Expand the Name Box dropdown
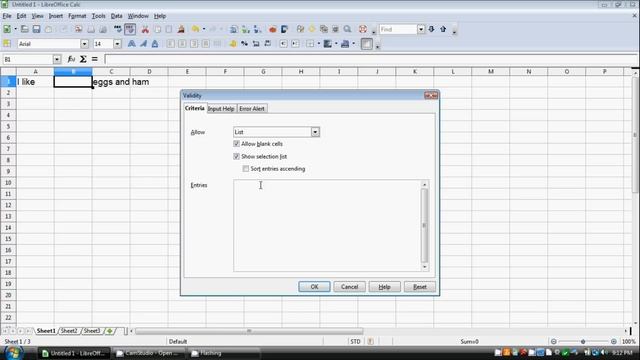This screenshot has width=640, height=360. tap(57, 59)
